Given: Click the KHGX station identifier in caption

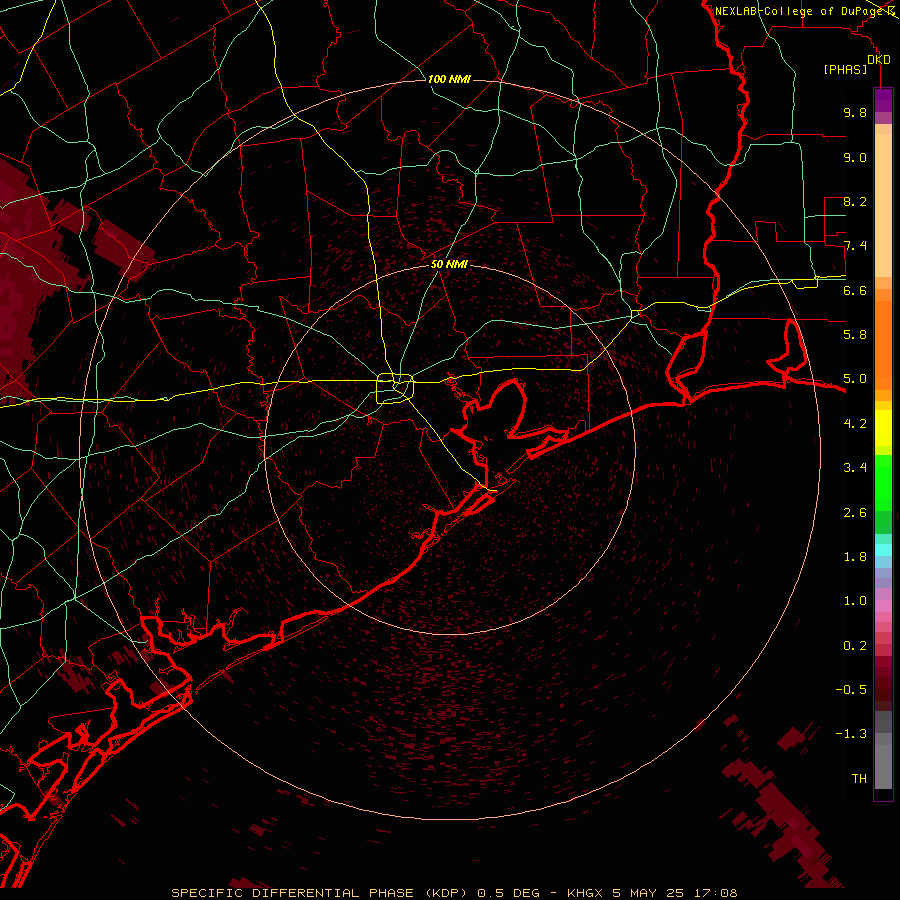Looking at the screenshot, I should coord(584,893).
